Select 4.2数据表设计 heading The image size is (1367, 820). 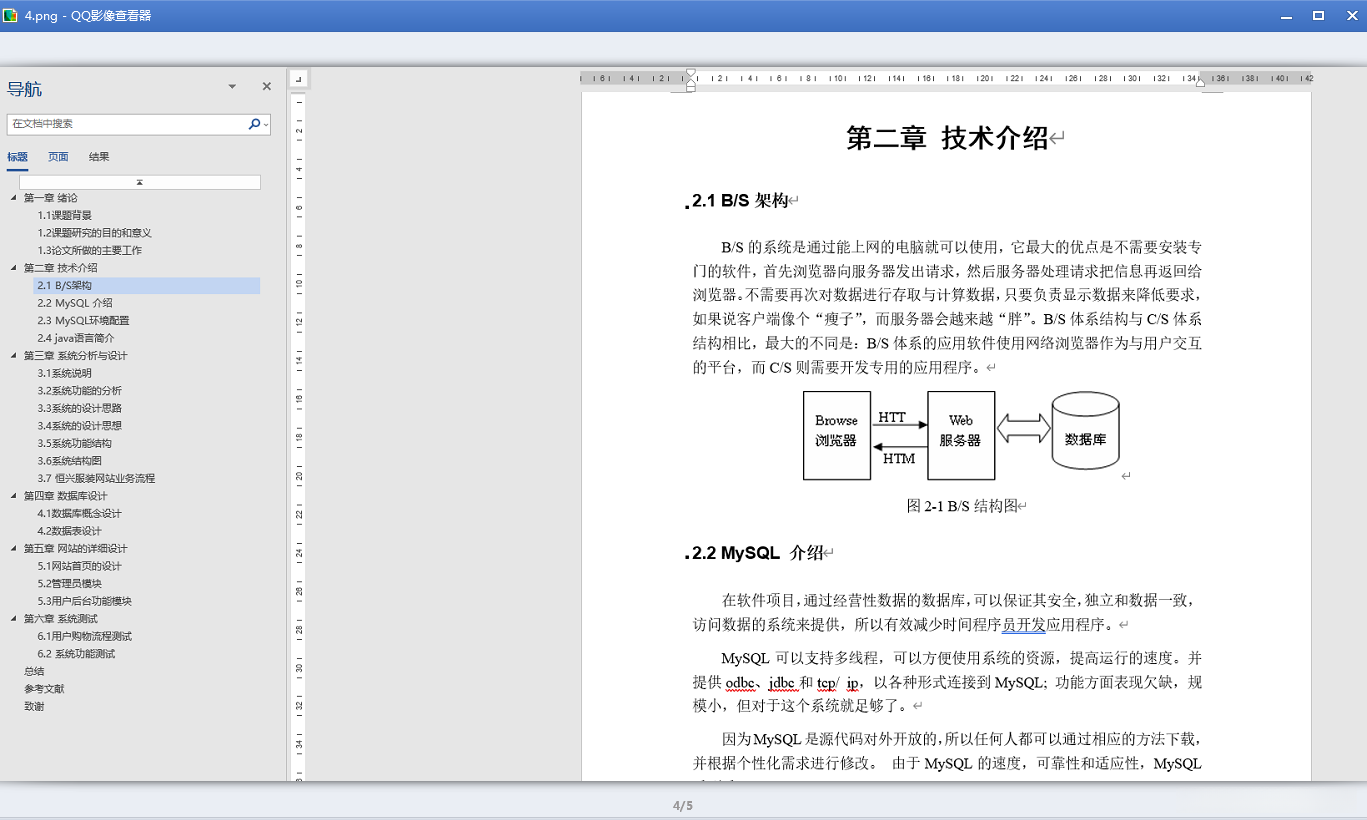70,531
